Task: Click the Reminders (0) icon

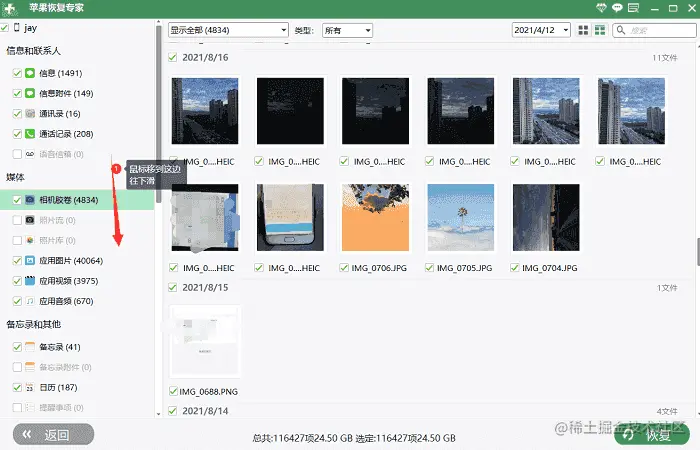Action: (x=30, y=407)
